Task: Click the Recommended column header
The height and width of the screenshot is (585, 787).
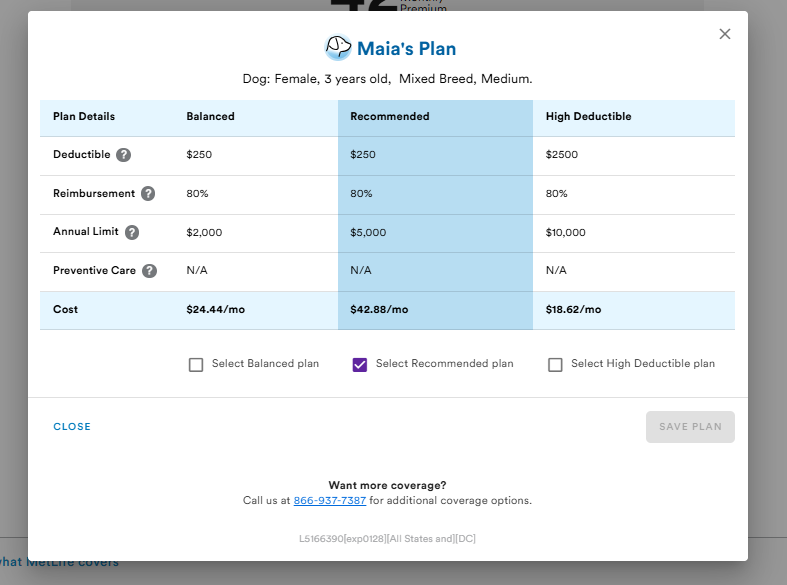Action: click(x=389, y=117)
